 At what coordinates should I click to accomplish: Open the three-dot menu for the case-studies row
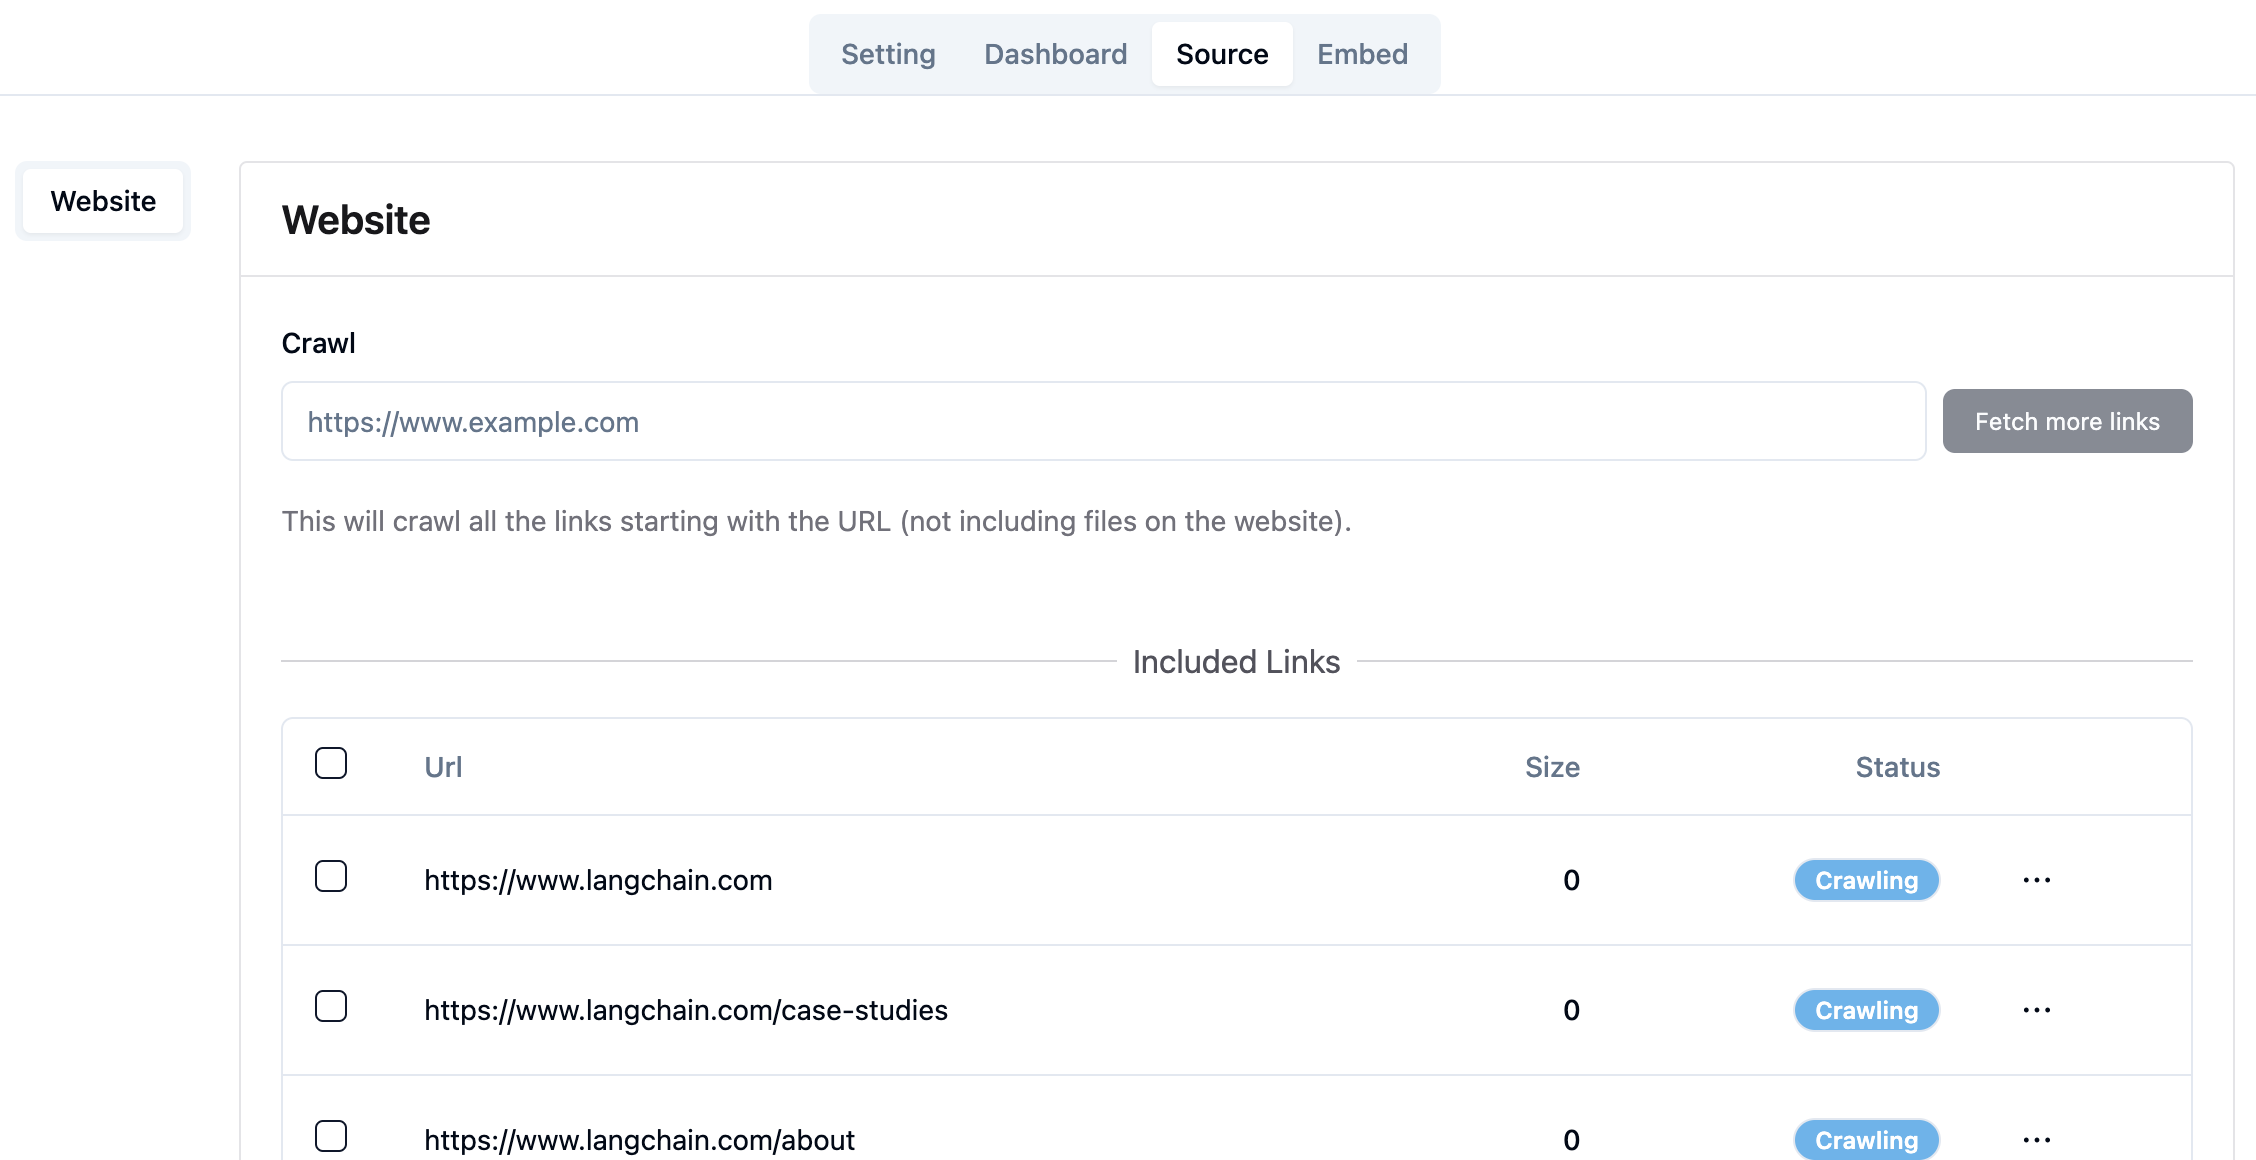pos(2036,1010)
